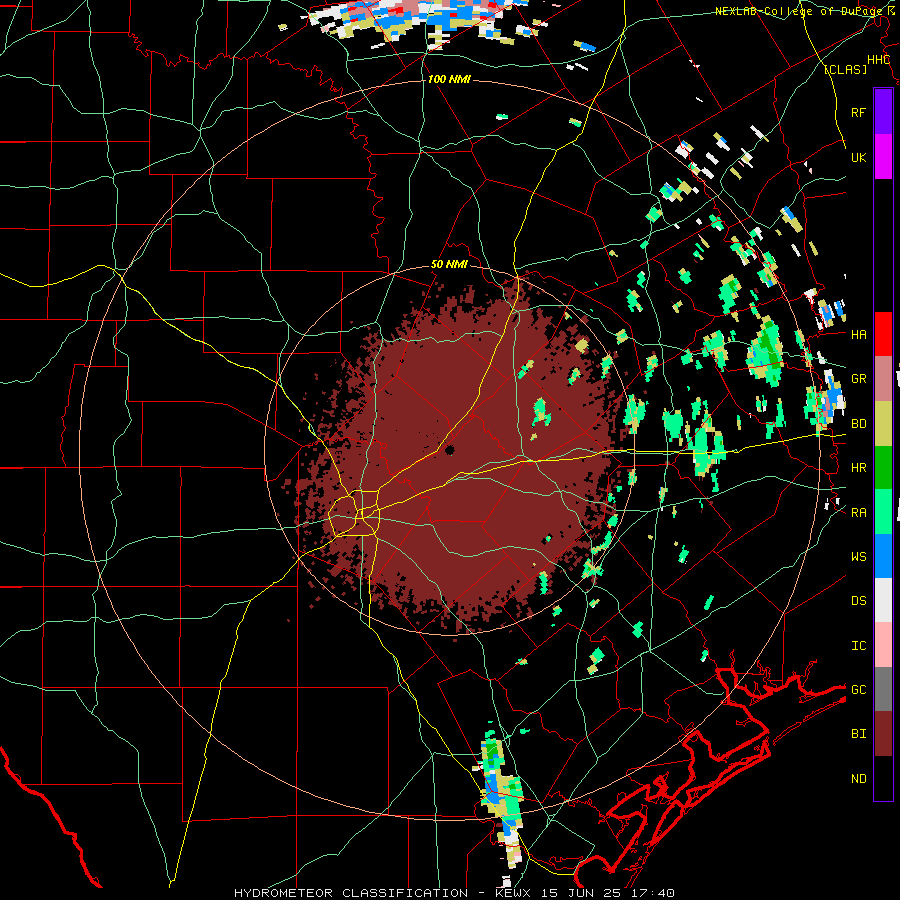The width and height of the screenshot is (900, 900).
Task: Click the BD legend label
Action: click(x=858, y=424)
